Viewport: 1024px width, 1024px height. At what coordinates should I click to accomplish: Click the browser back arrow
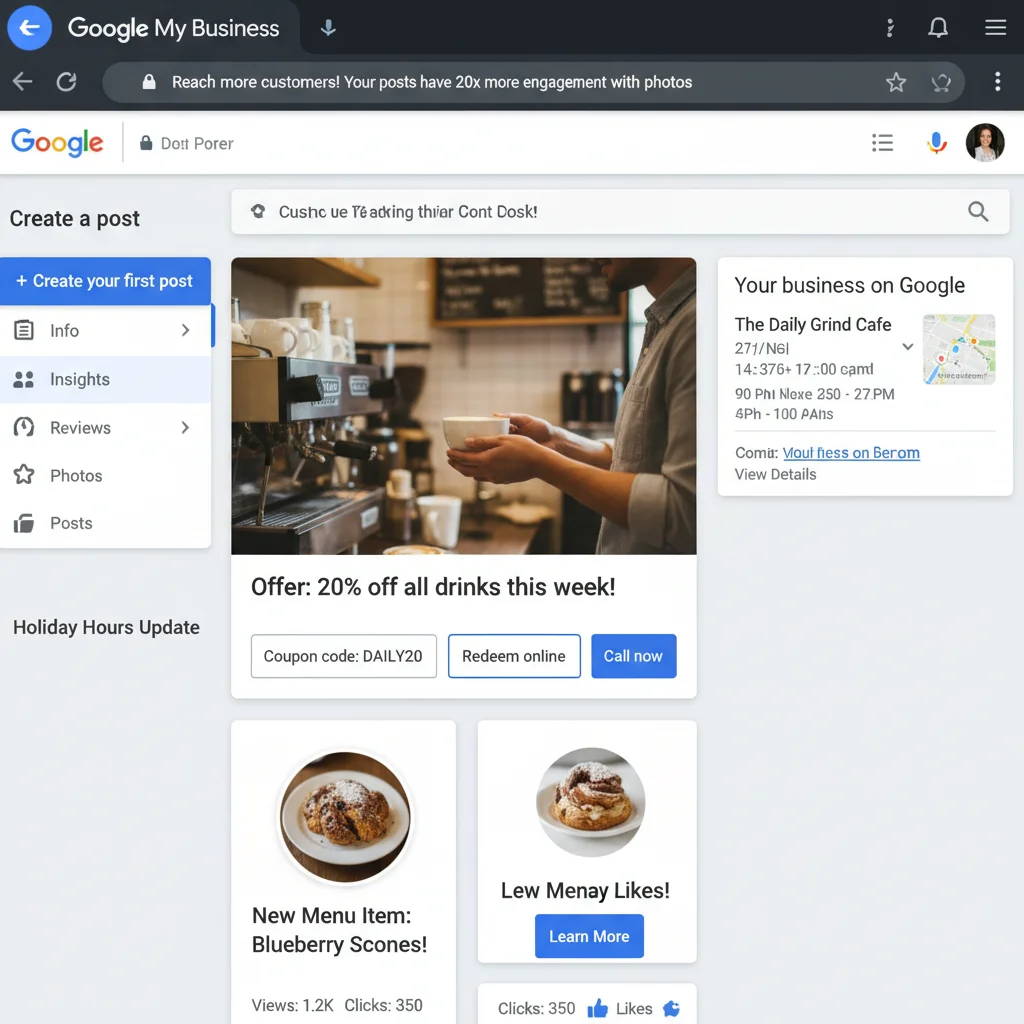tap(23, 82)
